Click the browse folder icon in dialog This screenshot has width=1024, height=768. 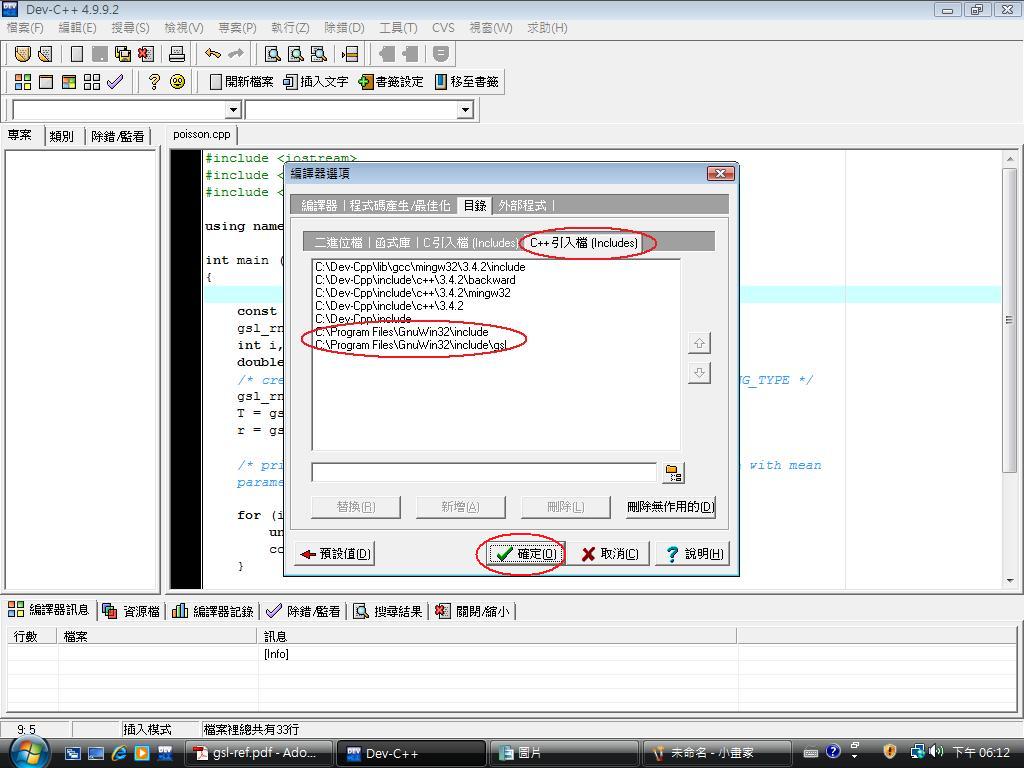click(x=673, y=472)
